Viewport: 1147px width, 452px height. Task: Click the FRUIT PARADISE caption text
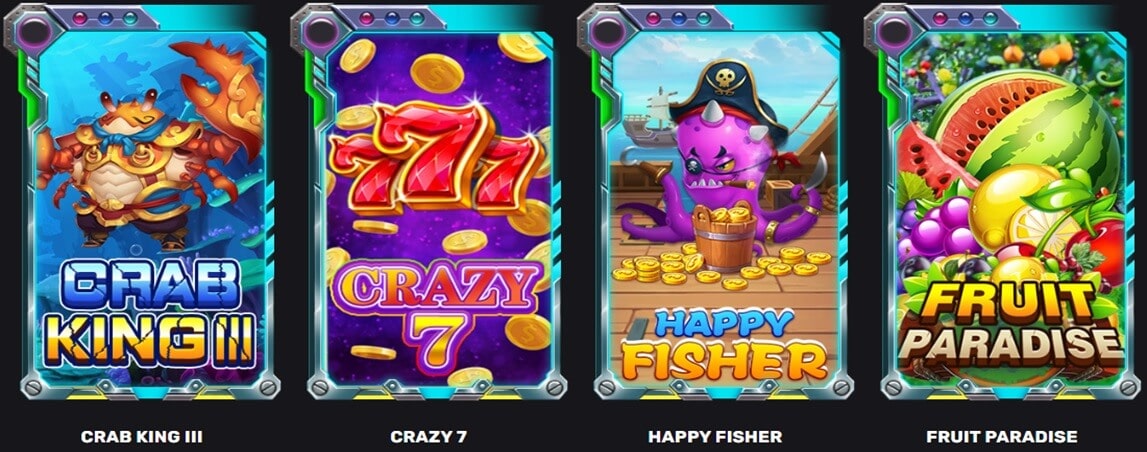pos(1002,437)
